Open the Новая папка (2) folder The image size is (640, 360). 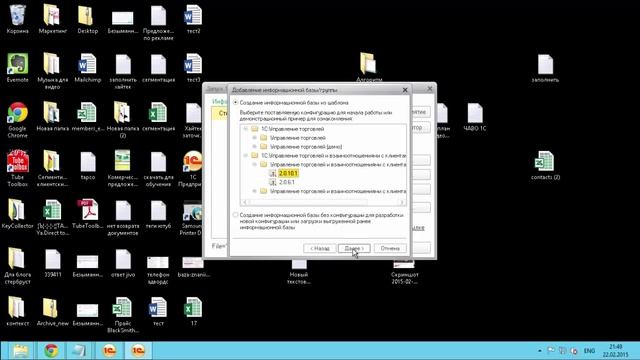[123, 120]
